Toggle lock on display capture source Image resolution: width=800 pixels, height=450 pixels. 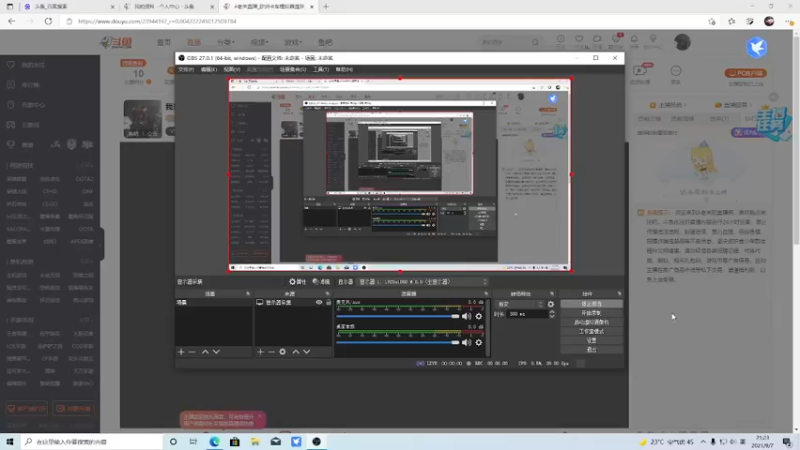[x=329, y=303]
